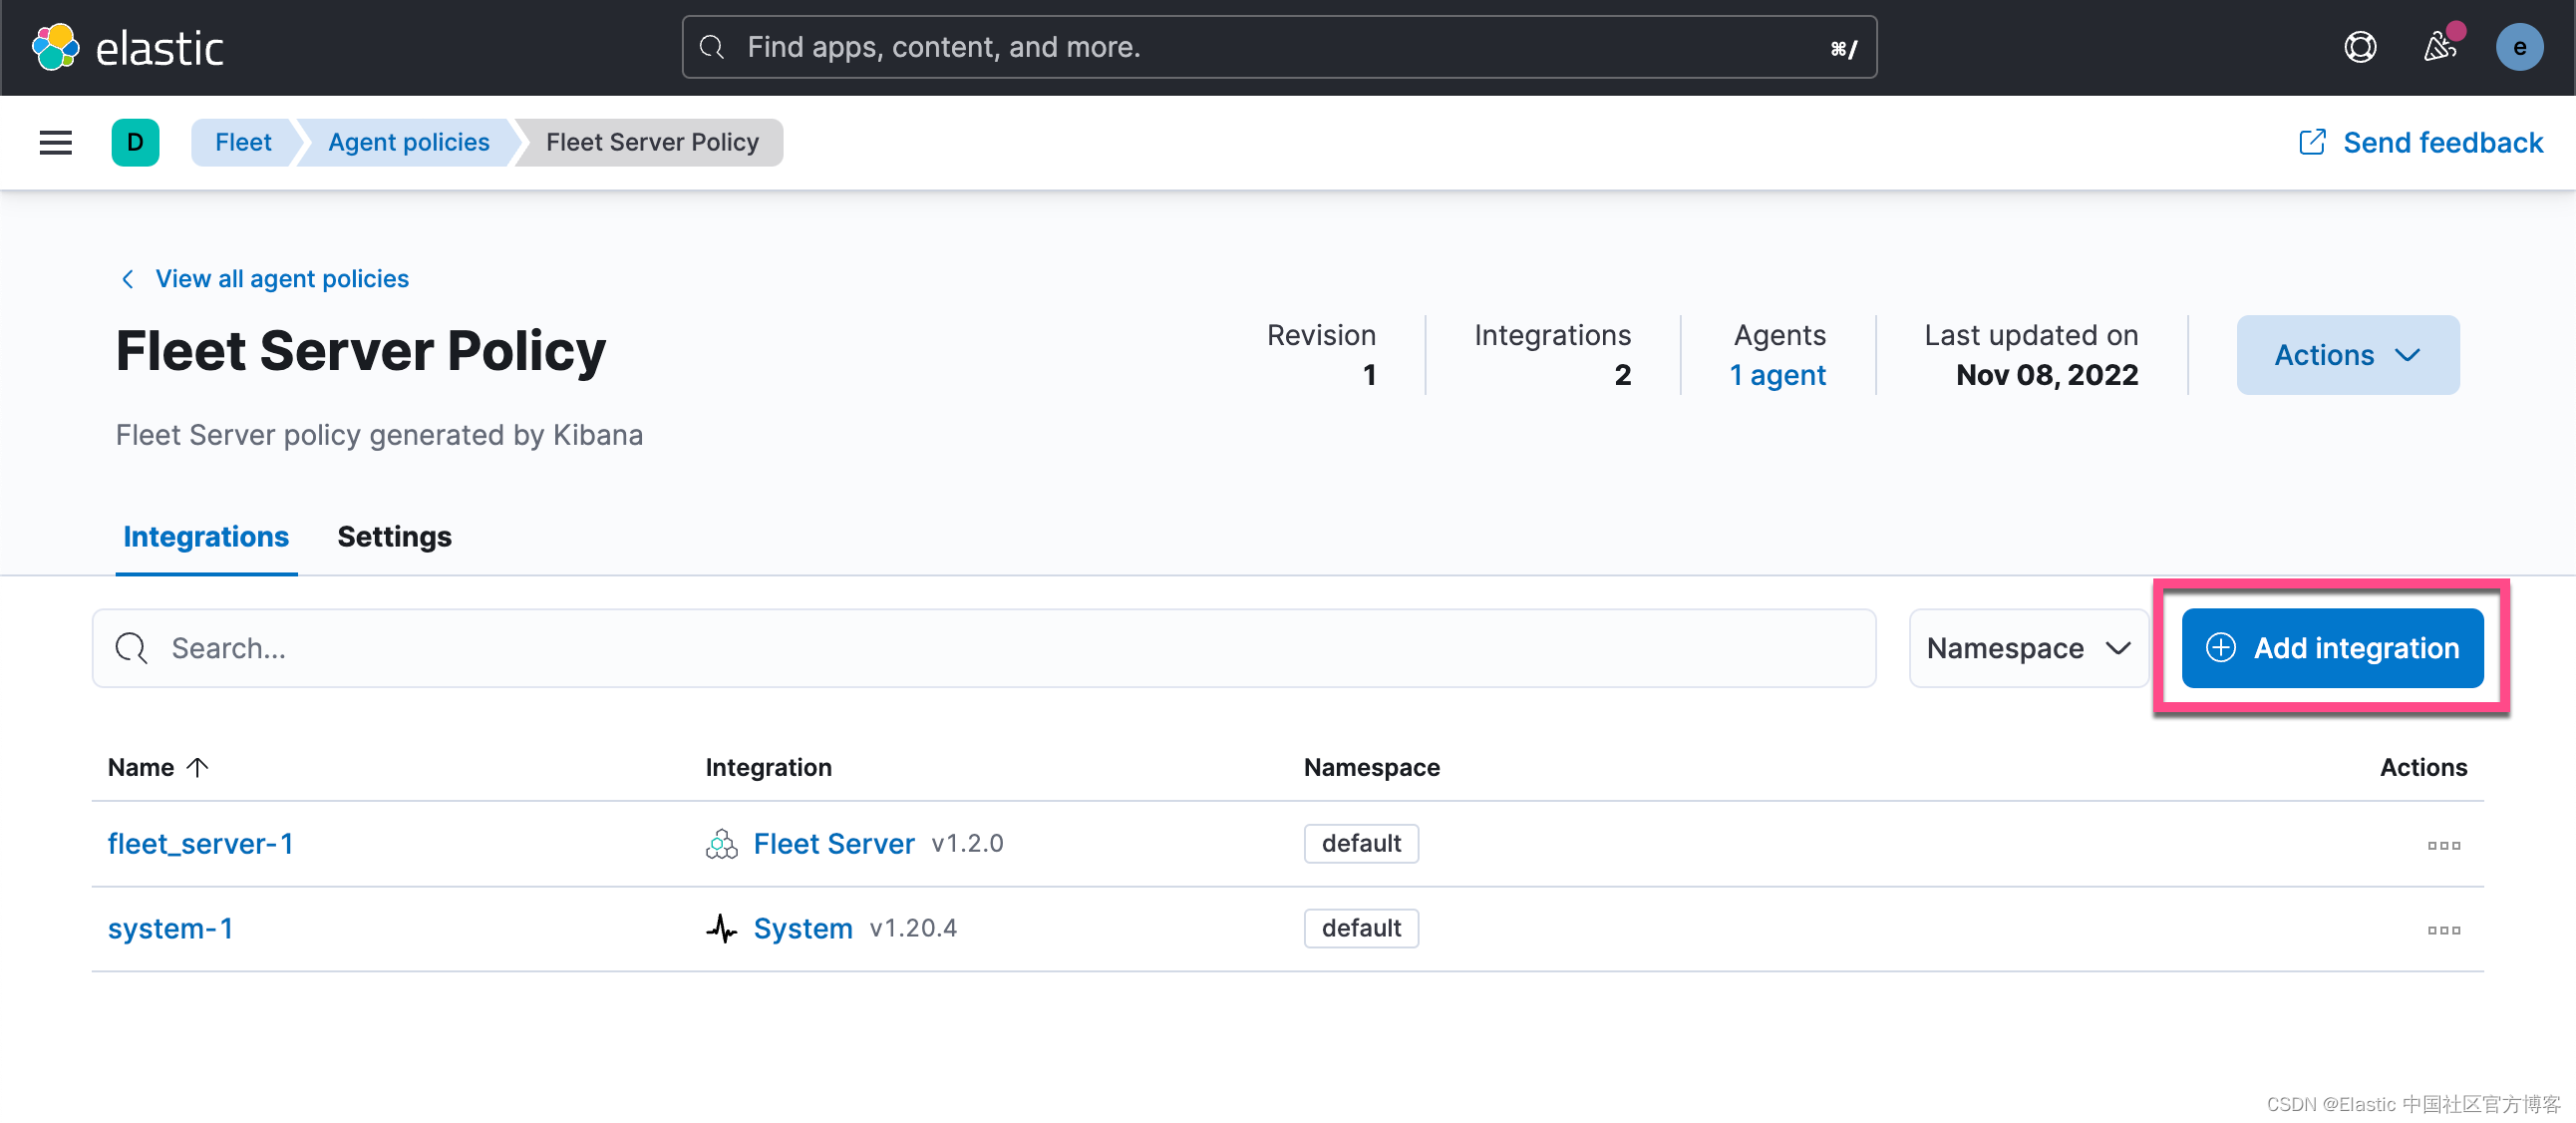The height and width of the screenshot is (1123, 2576).
Task: Open the system-1 integration policy
Action: [170, 928]
